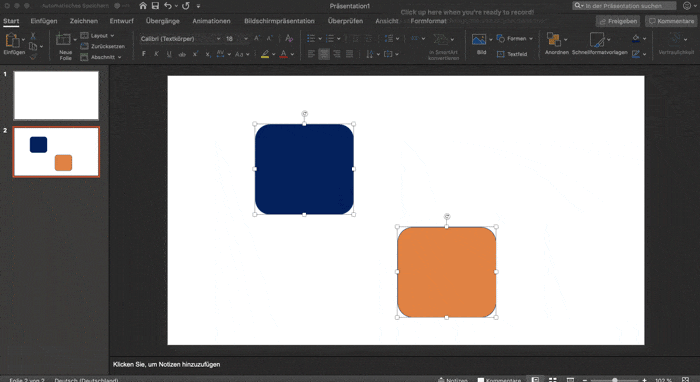Add a new slide with Neue Folie

pyautogui.click(x=63, y=46)
